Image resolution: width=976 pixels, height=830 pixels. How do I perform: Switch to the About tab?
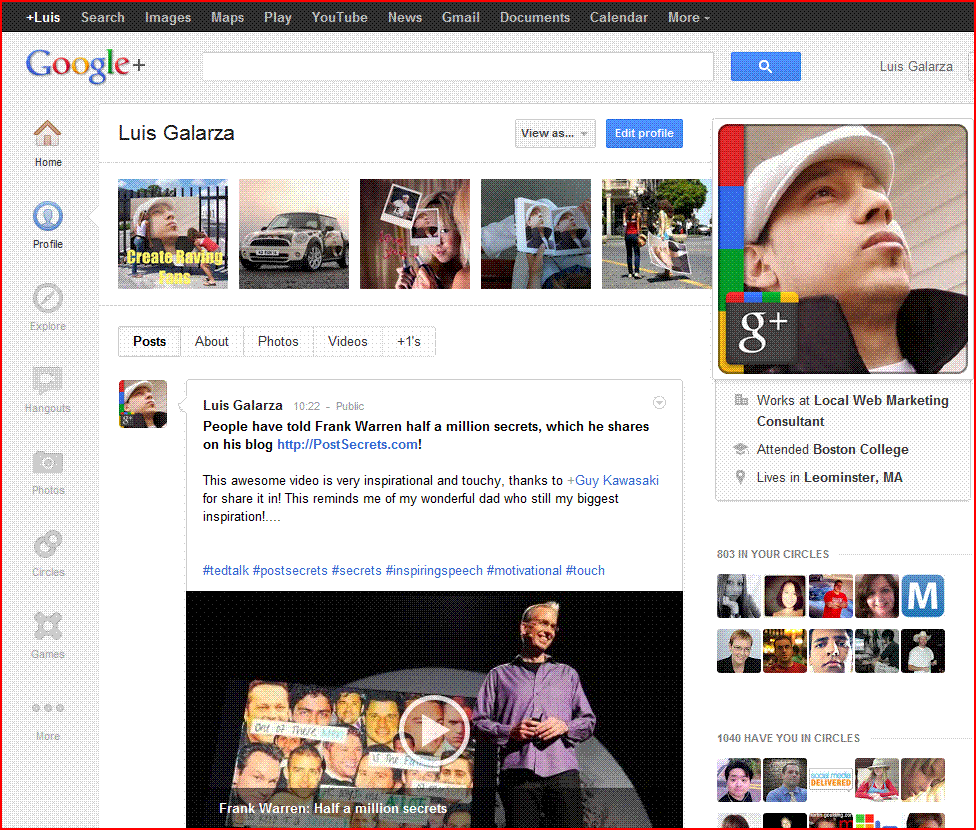(212, 341)
